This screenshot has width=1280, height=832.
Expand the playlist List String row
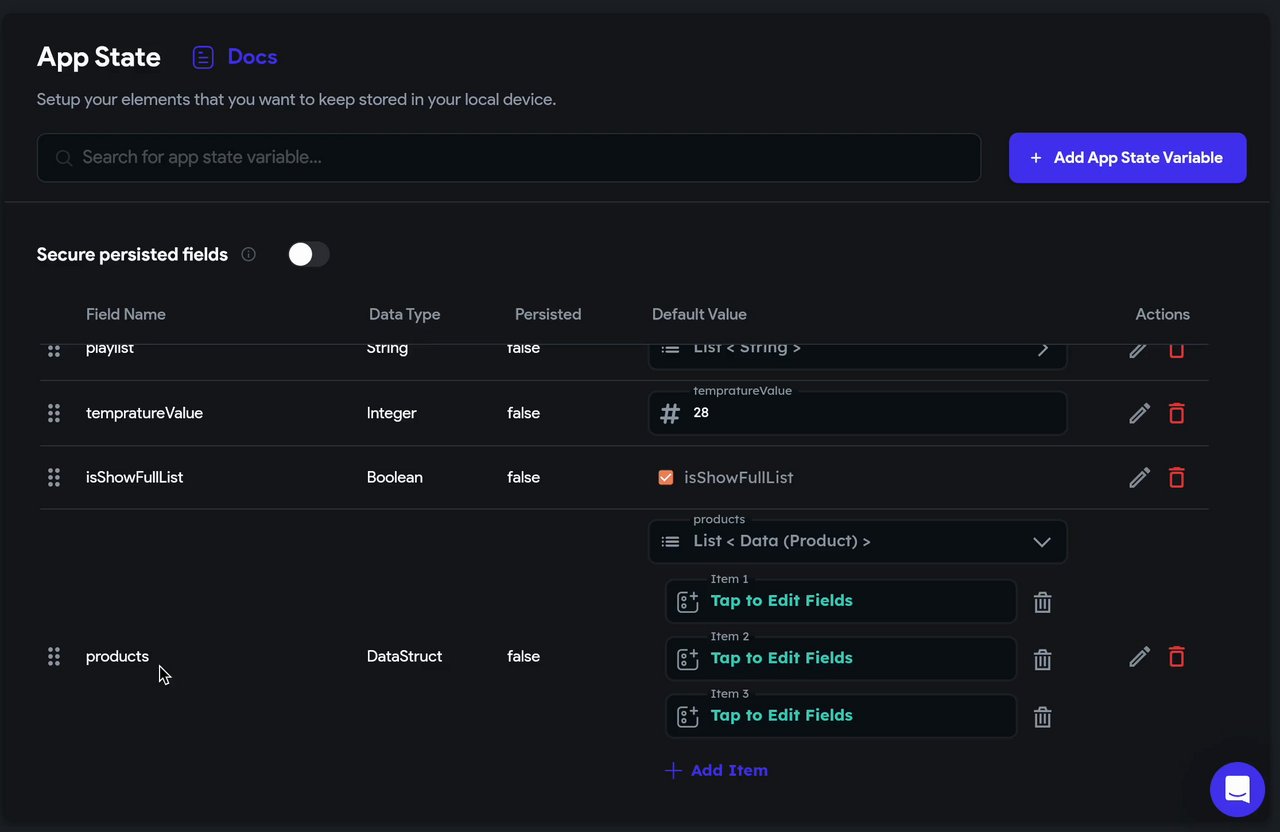(1042, 350)
